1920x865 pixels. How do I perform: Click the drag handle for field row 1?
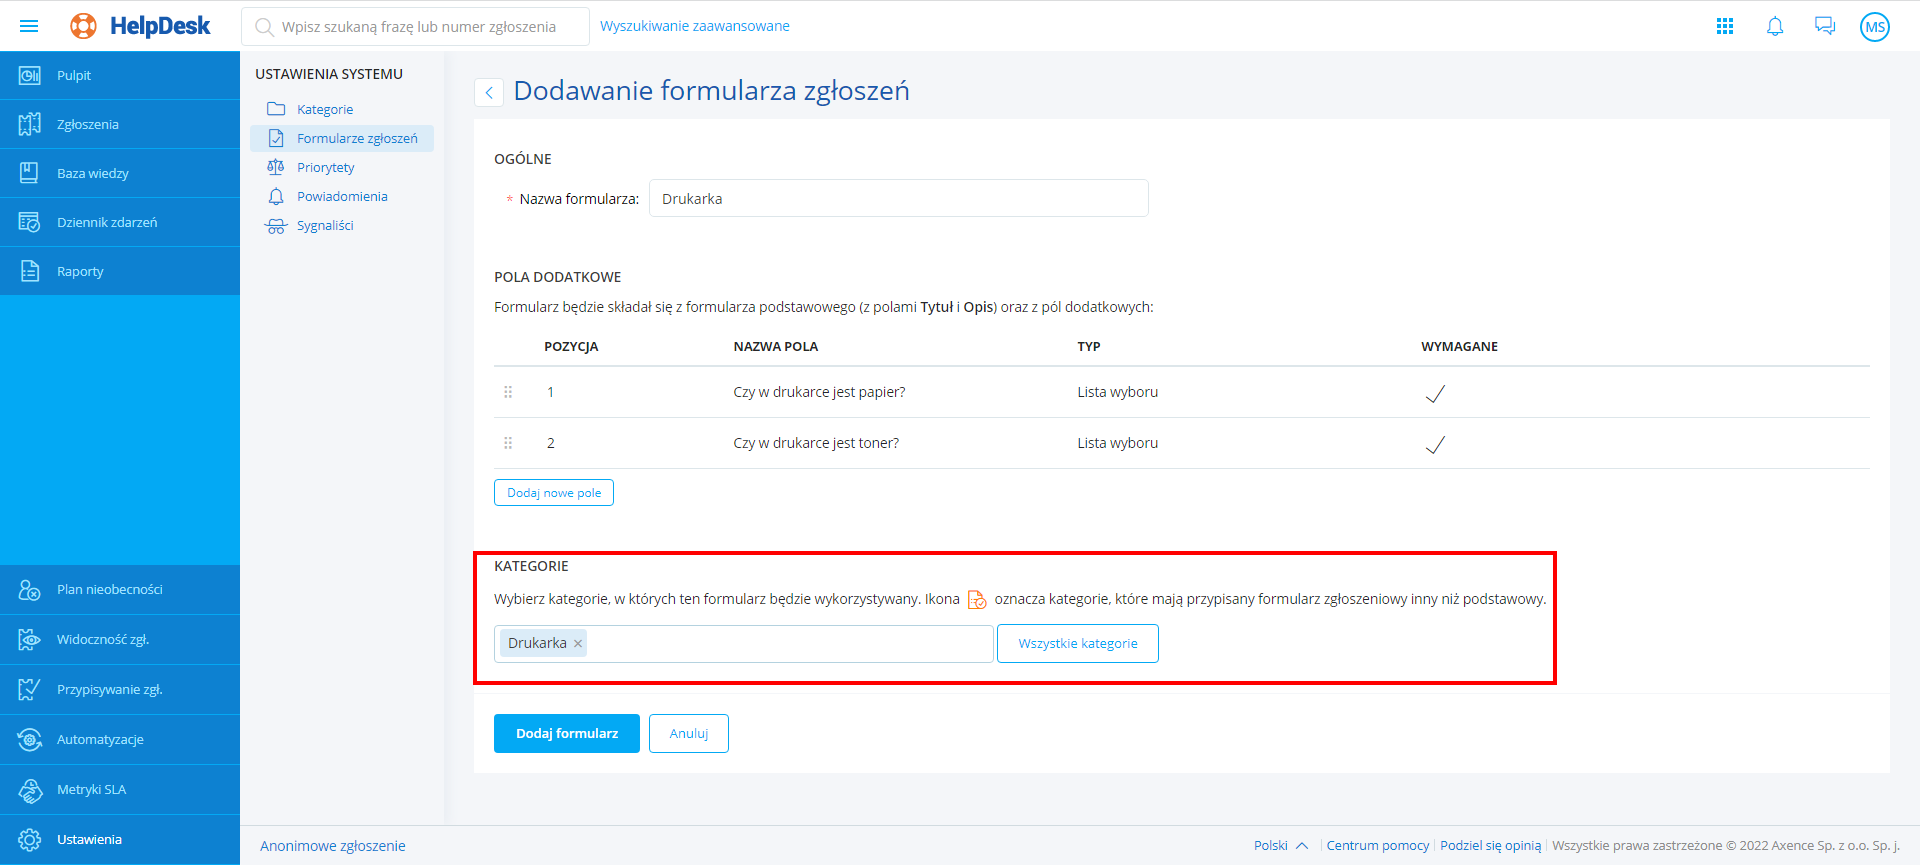[x=508, y=392]
